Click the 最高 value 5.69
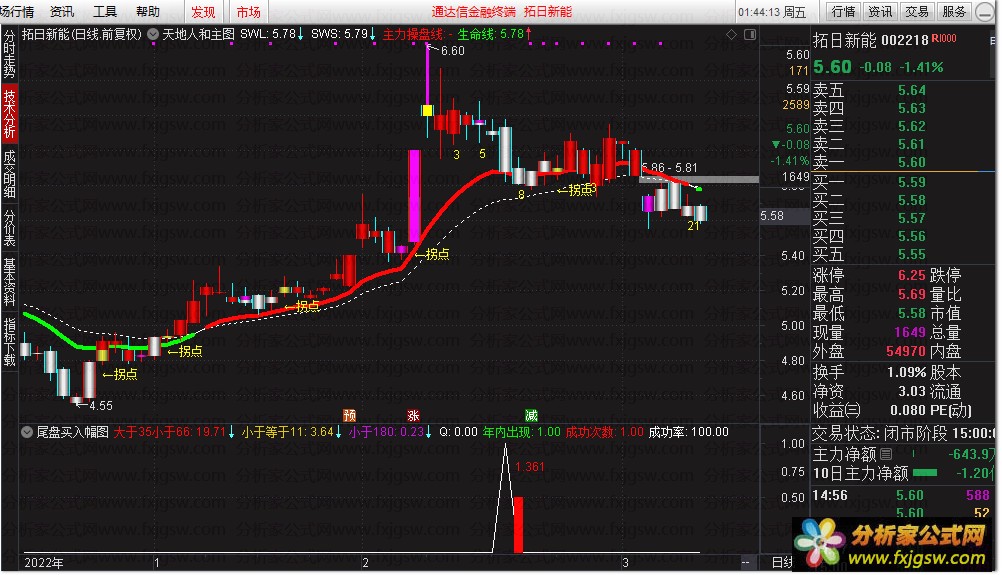This screenshot has width=1002, height=575. [911, 295]
